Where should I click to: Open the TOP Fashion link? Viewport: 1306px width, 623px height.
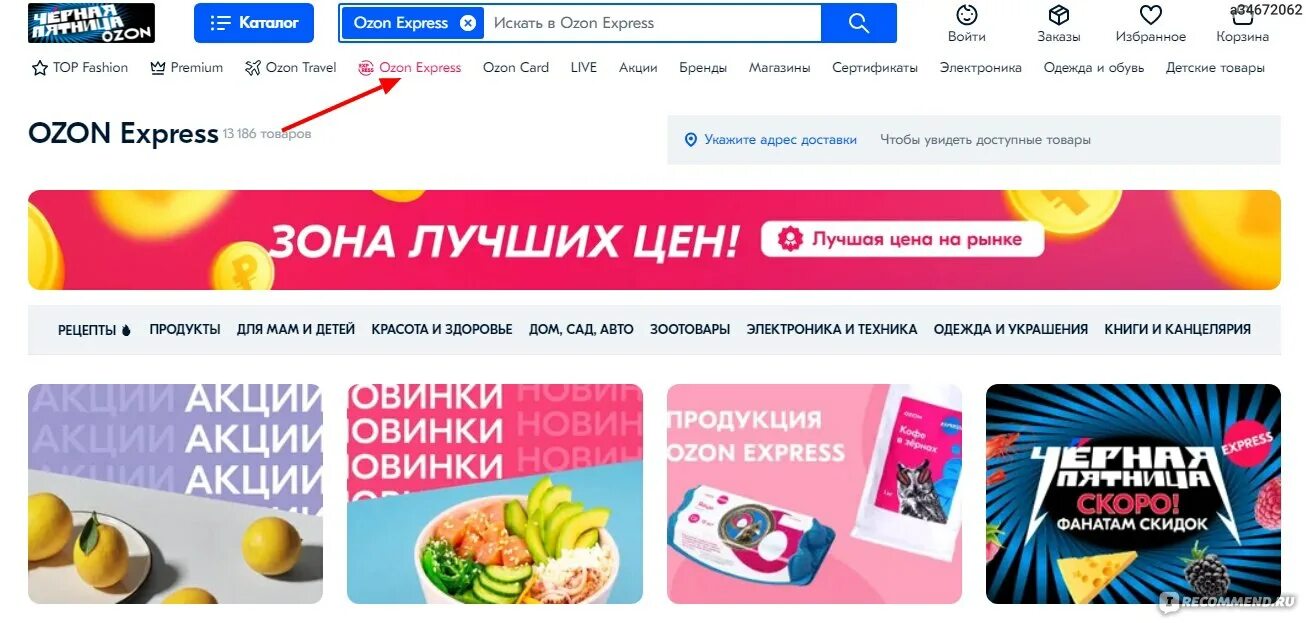[80, 68]
